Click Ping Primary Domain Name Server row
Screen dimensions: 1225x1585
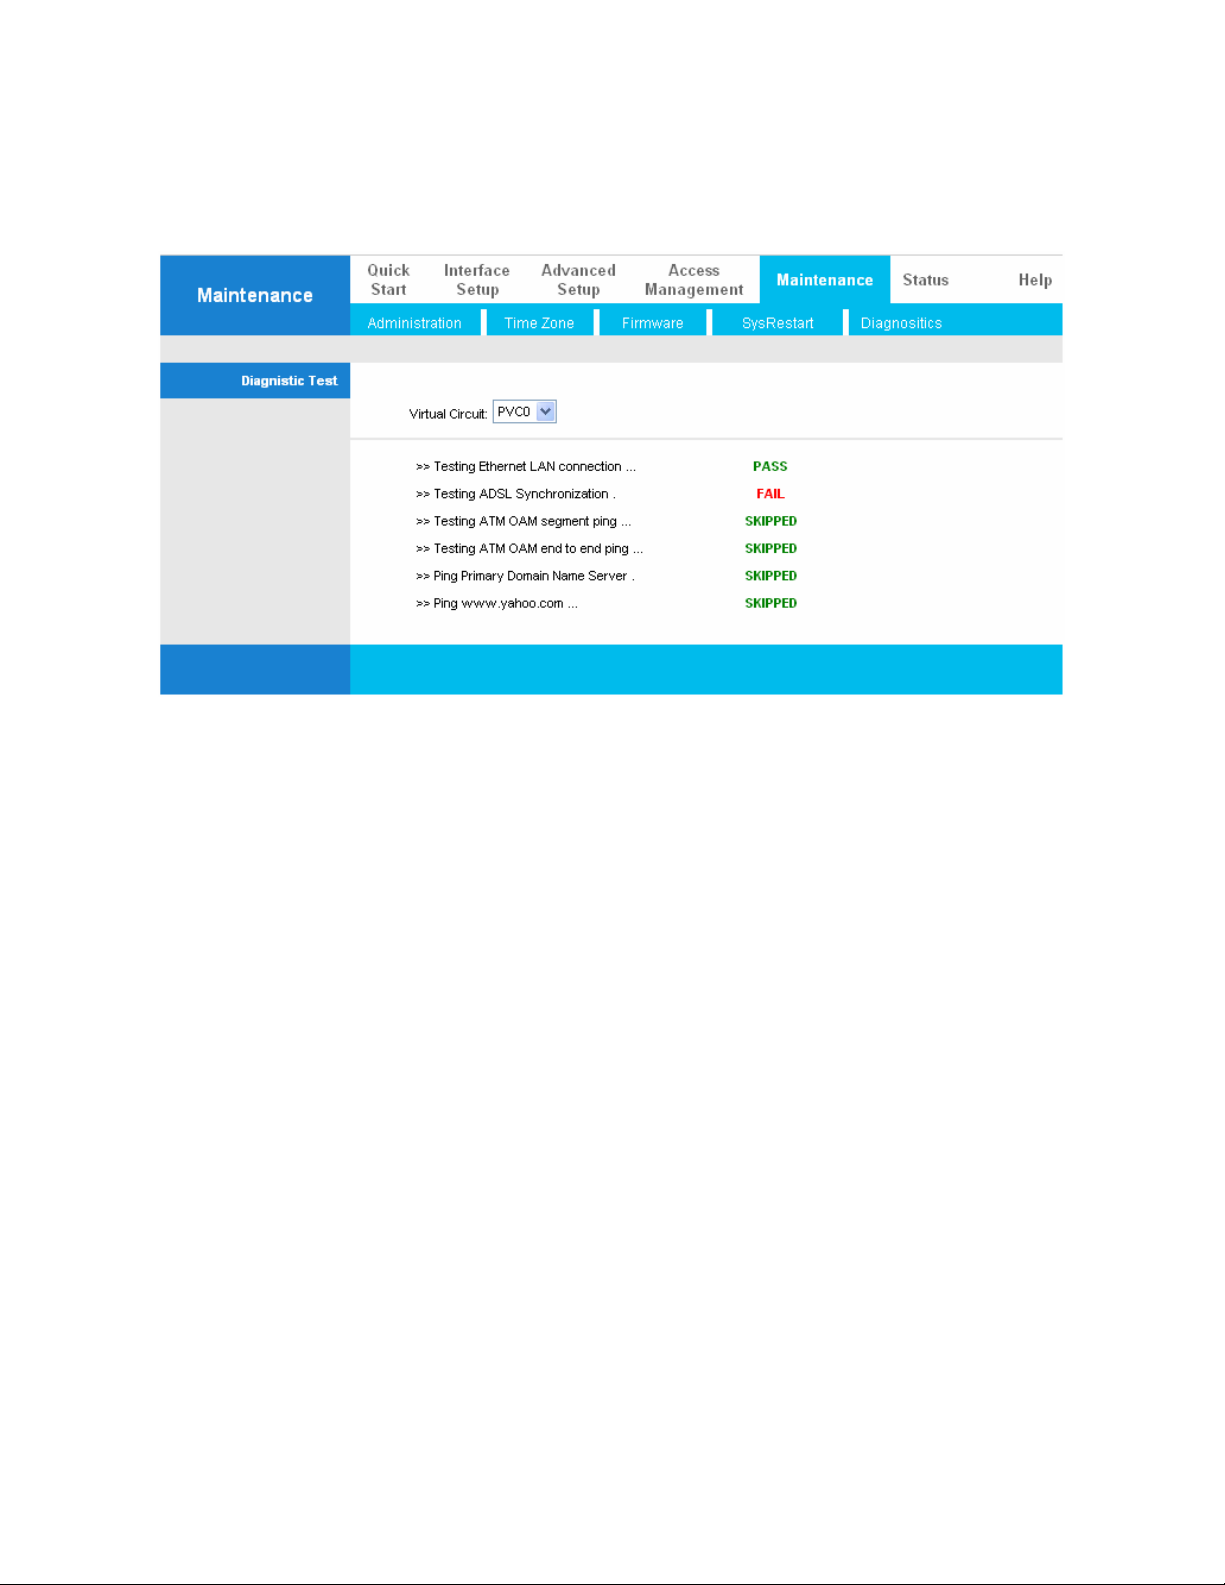tap(525, 576)
